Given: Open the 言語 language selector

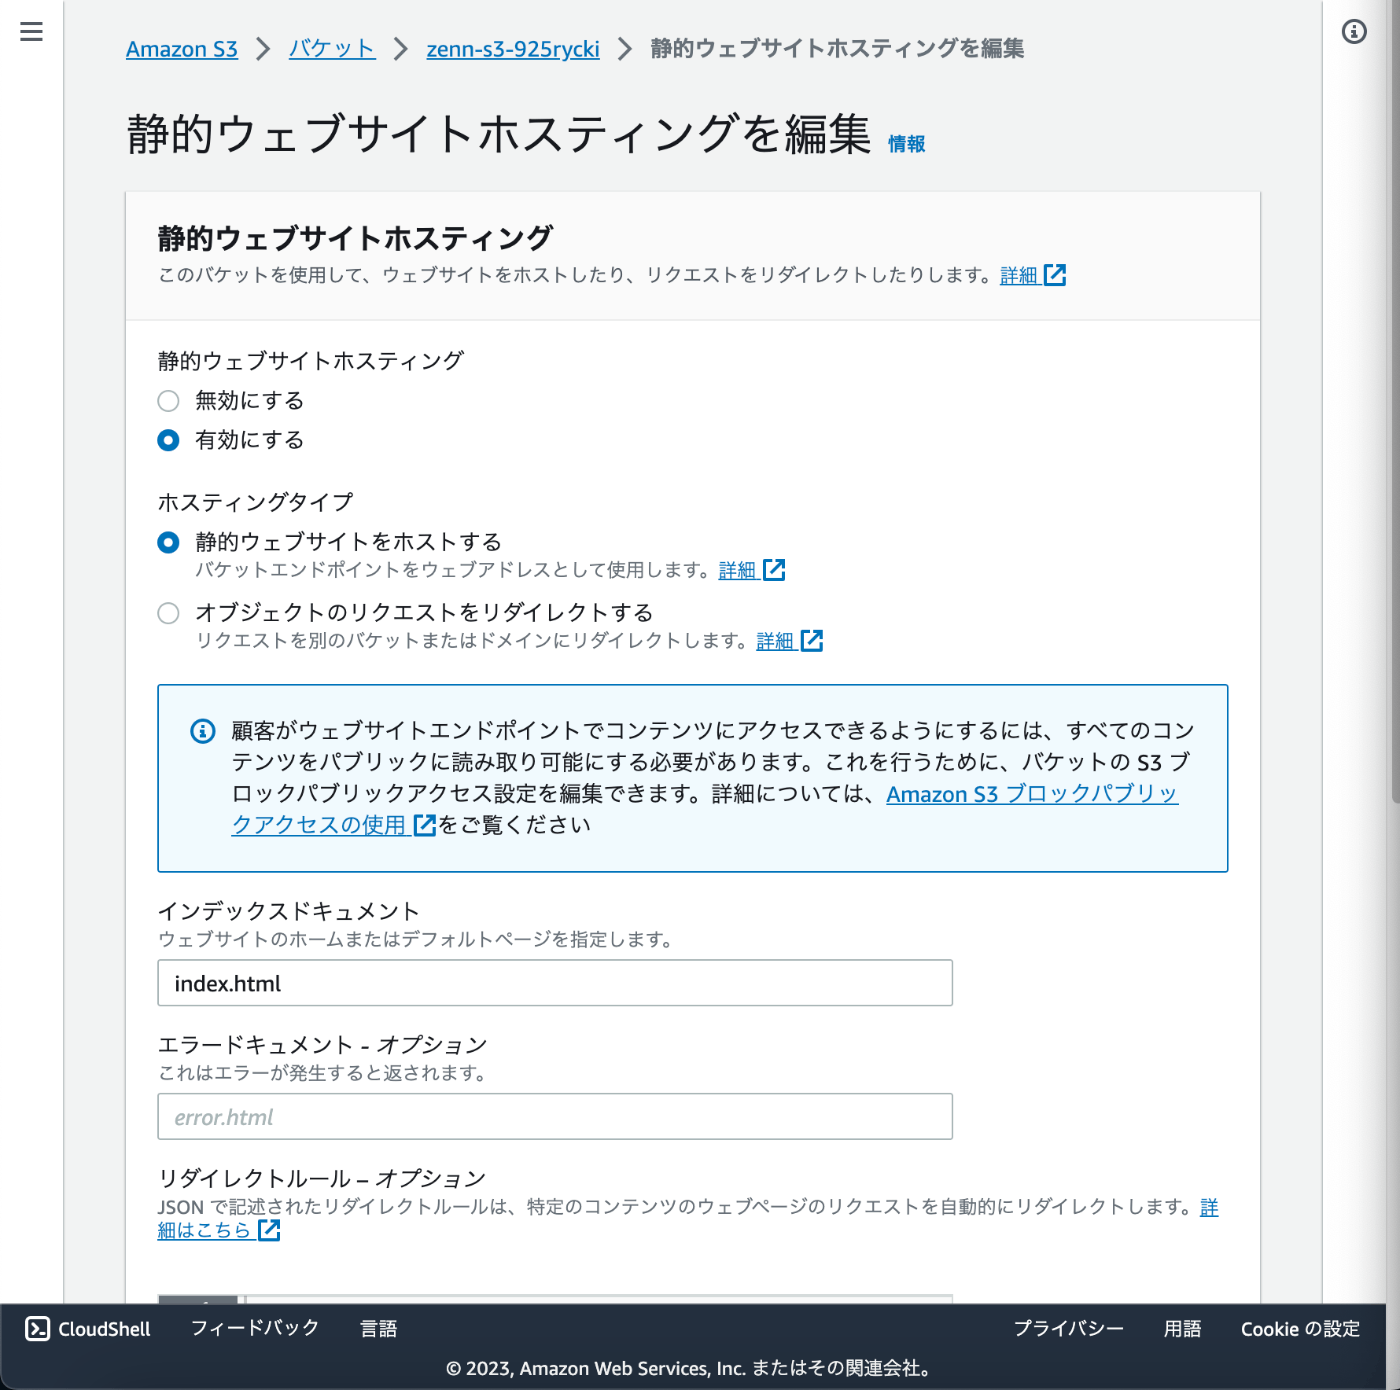Looking at the screenshot, I should point(379,1328).
